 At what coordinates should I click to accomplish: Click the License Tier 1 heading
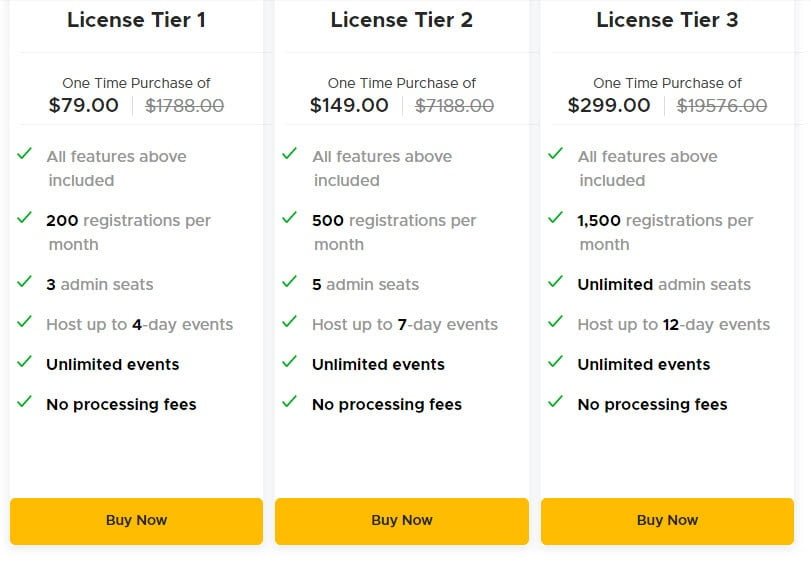tap(136, 20)
